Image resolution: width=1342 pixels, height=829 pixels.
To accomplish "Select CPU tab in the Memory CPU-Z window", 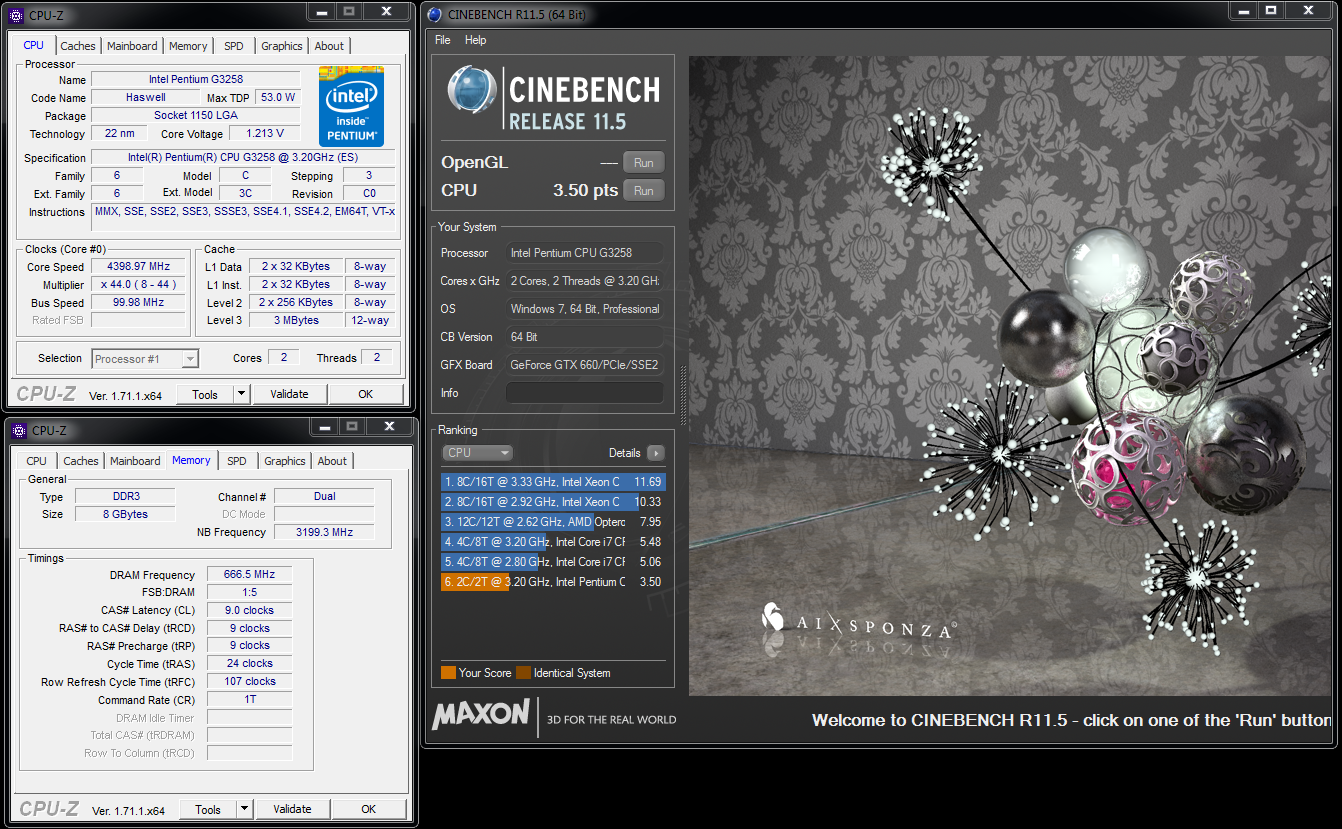I will coord(37,461).
